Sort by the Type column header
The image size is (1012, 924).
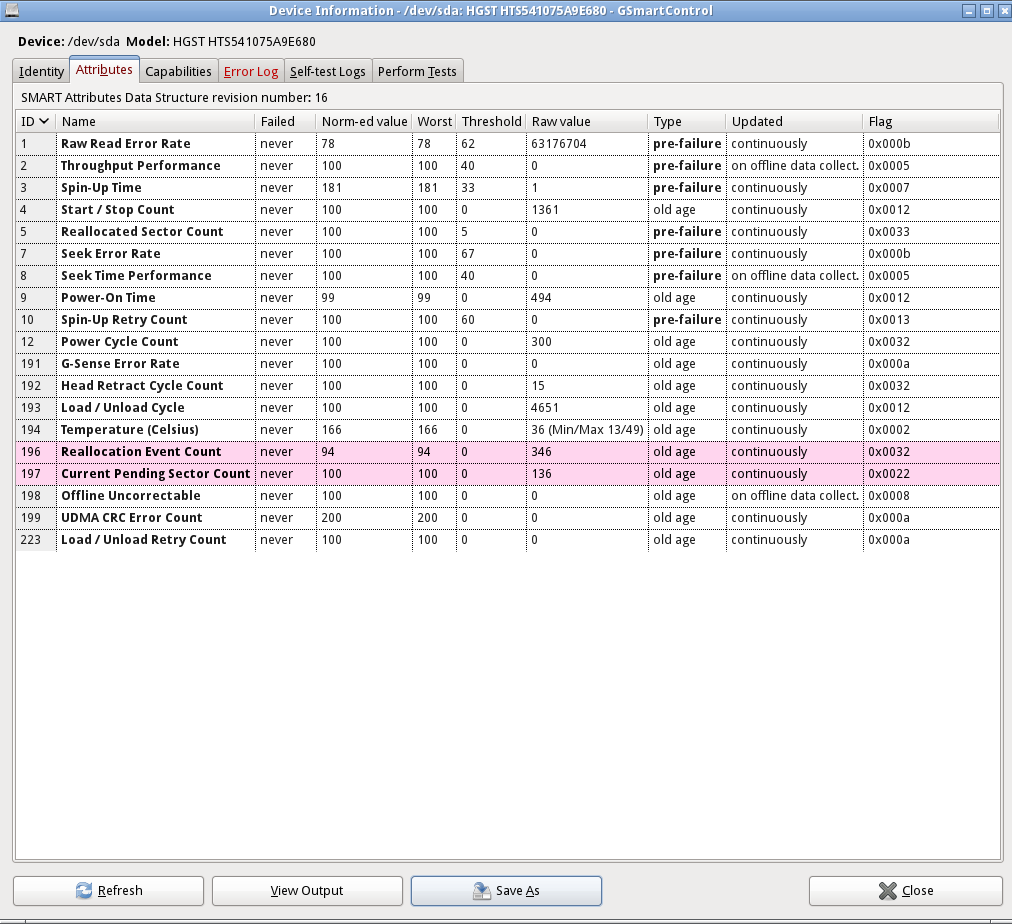coord(687,121)
